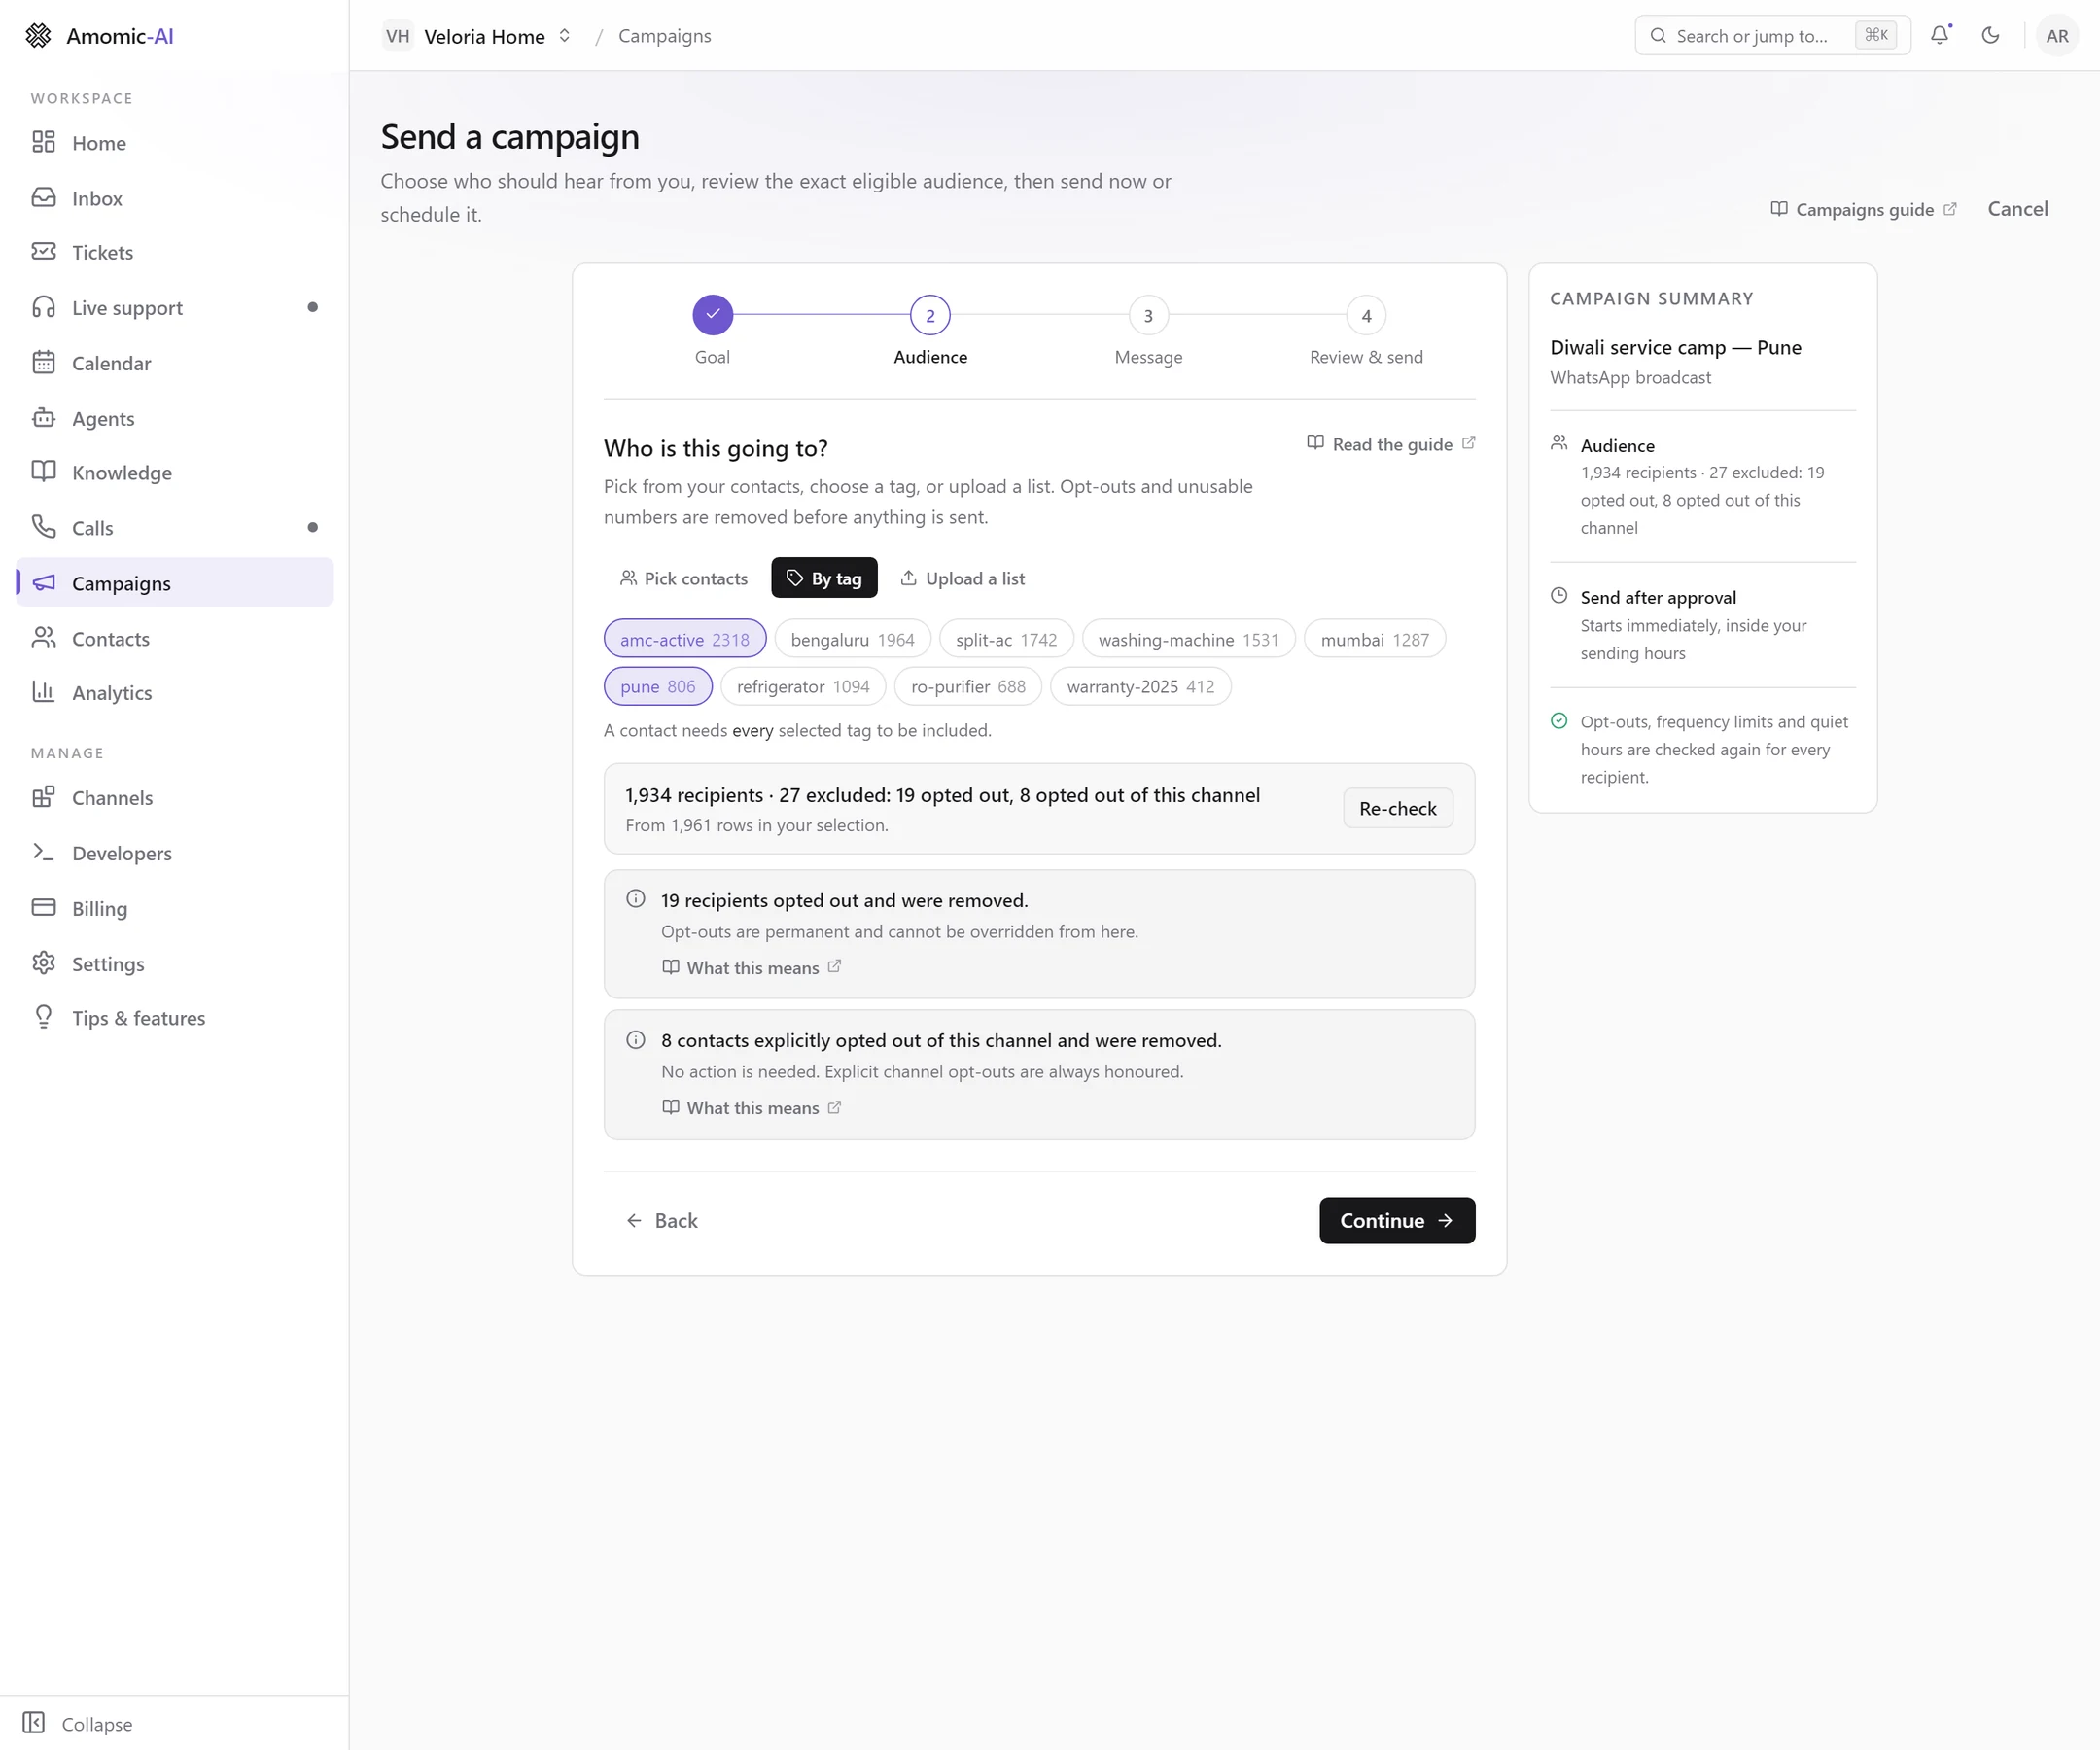Image resolution: width=2100 pixels, height=1750 pixels.
Task: Open the Inbox page
Action: (x=175, y=197)
